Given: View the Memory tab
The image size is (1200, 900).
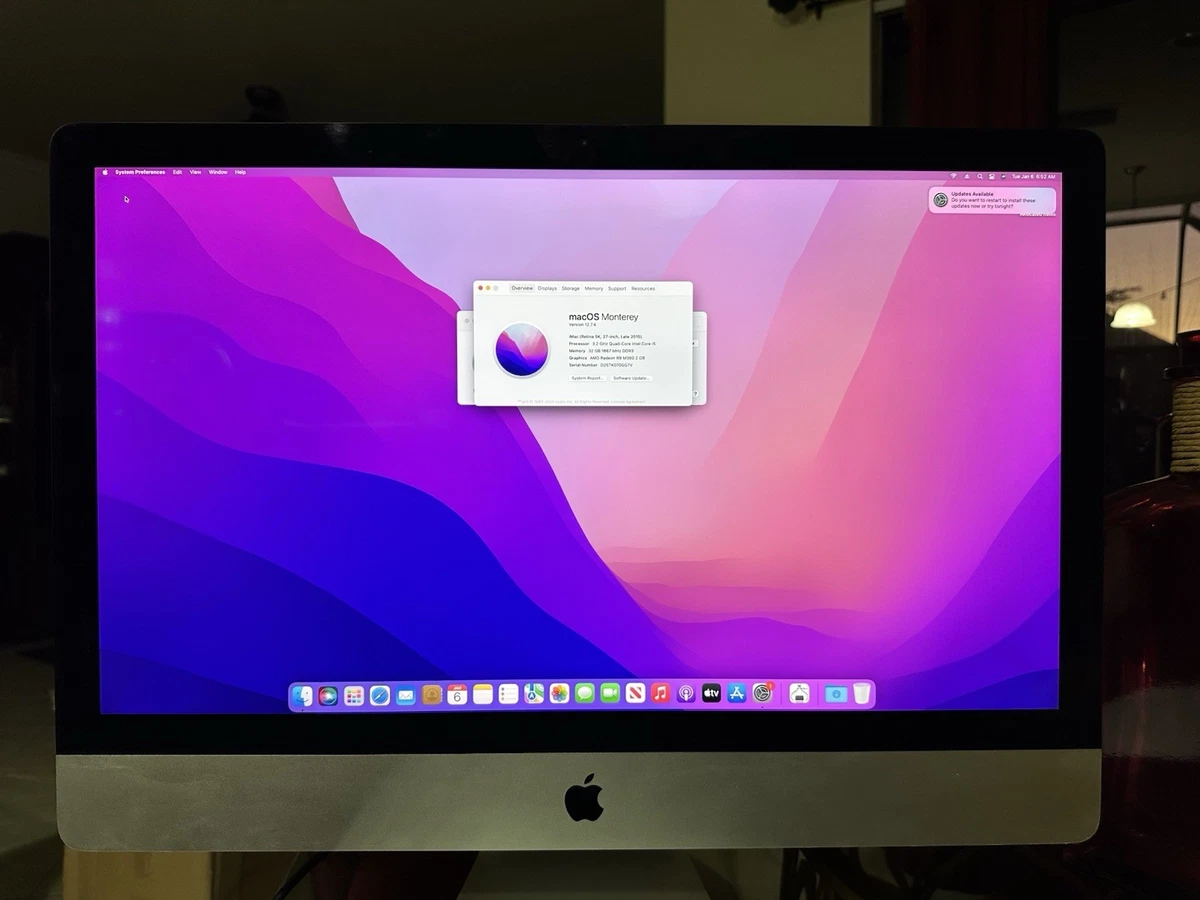Looking at the screenshot, I should 594,287.
